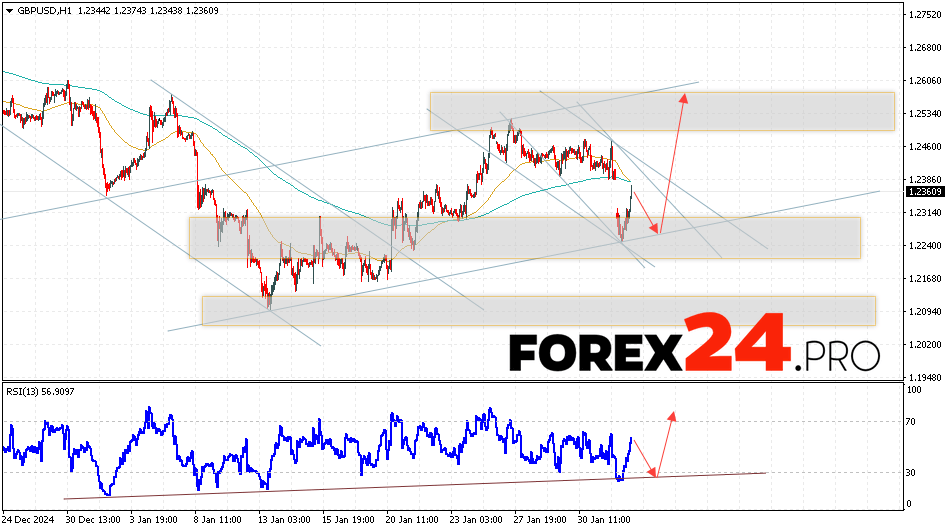Click the red upward arrow head in RSI panel
The height and width of the screenshot is (531, 949).
pos(672,414)
